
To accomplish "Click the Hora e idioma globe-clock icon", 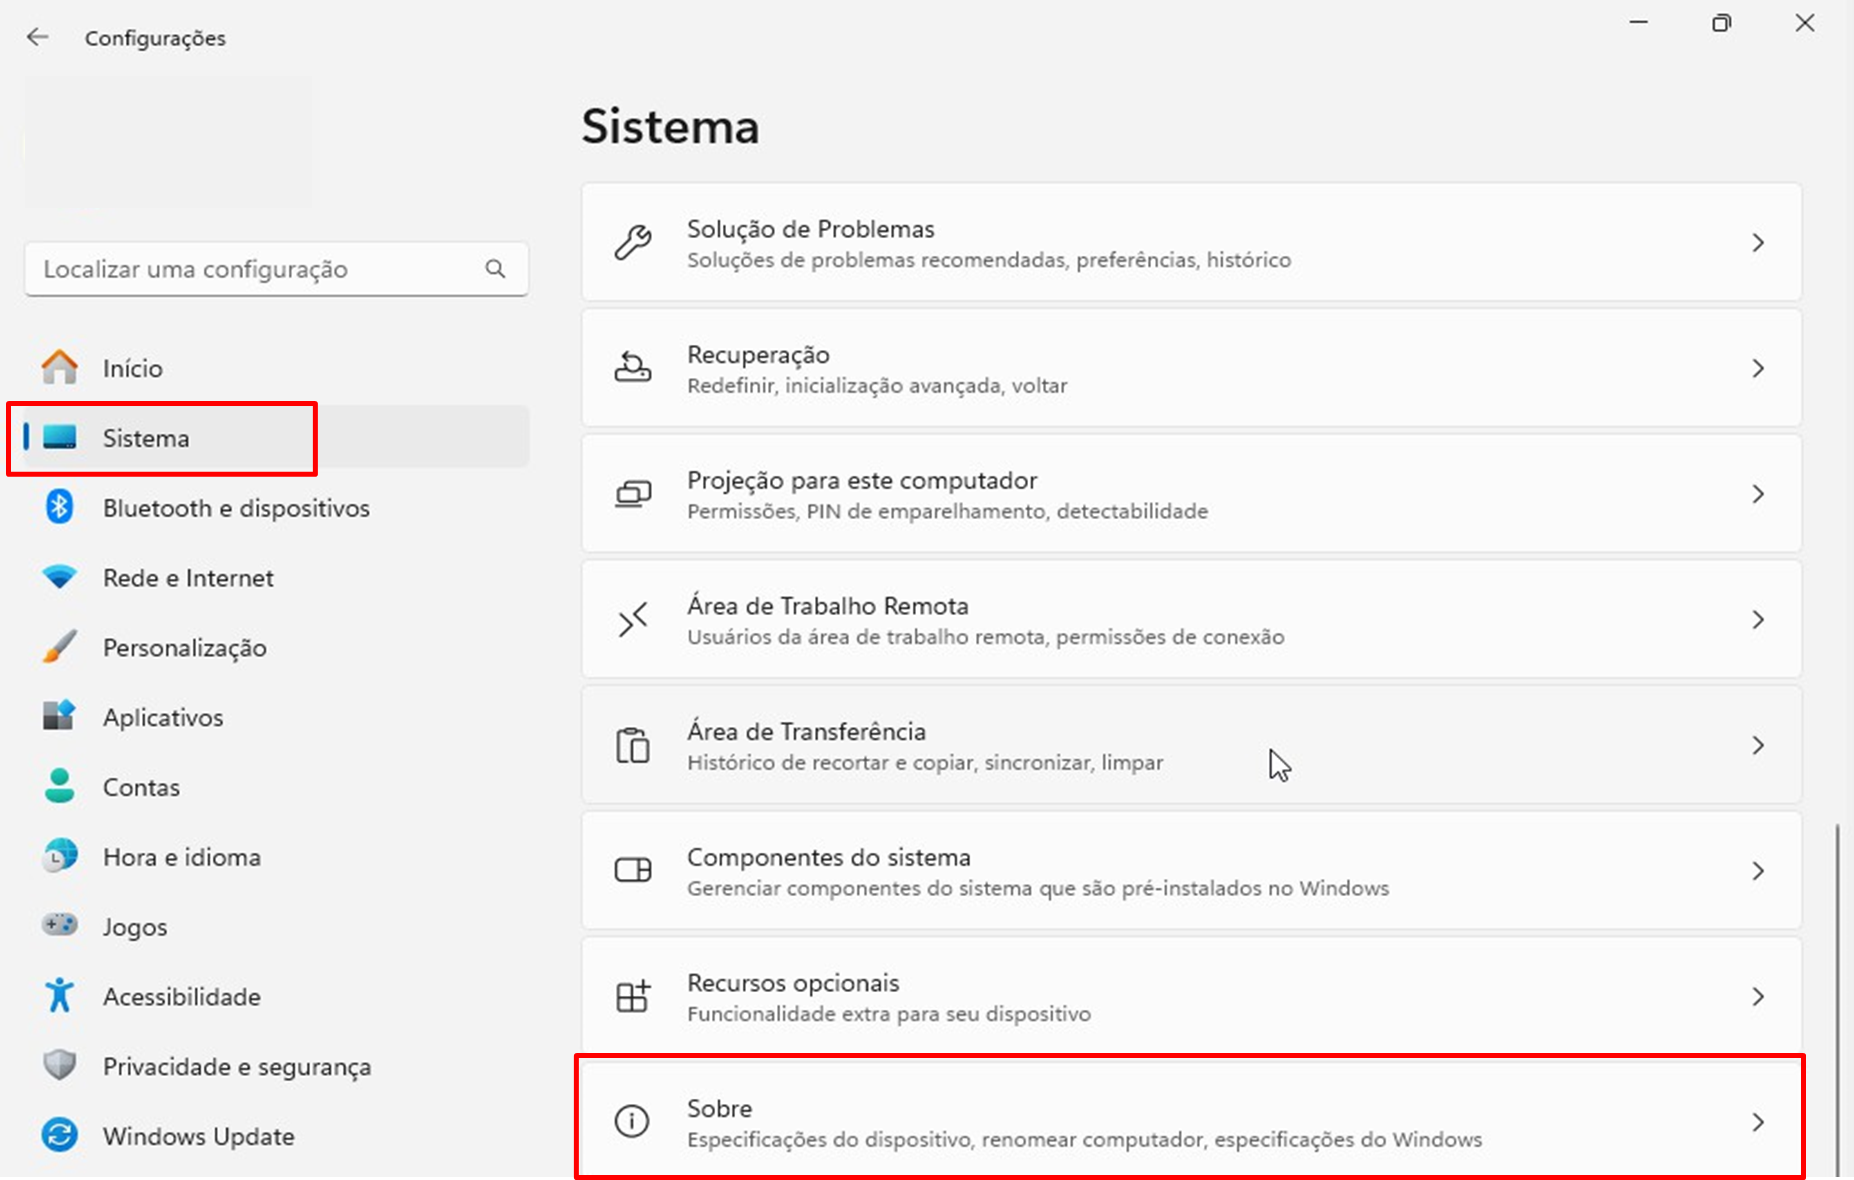I will click(60, 856).
